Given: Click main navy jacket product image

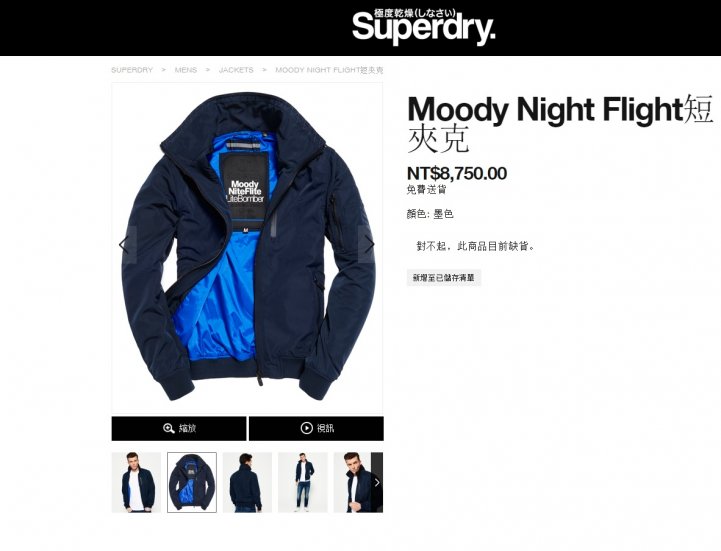Looking at the screenshot, I should (x=247, y=247).
